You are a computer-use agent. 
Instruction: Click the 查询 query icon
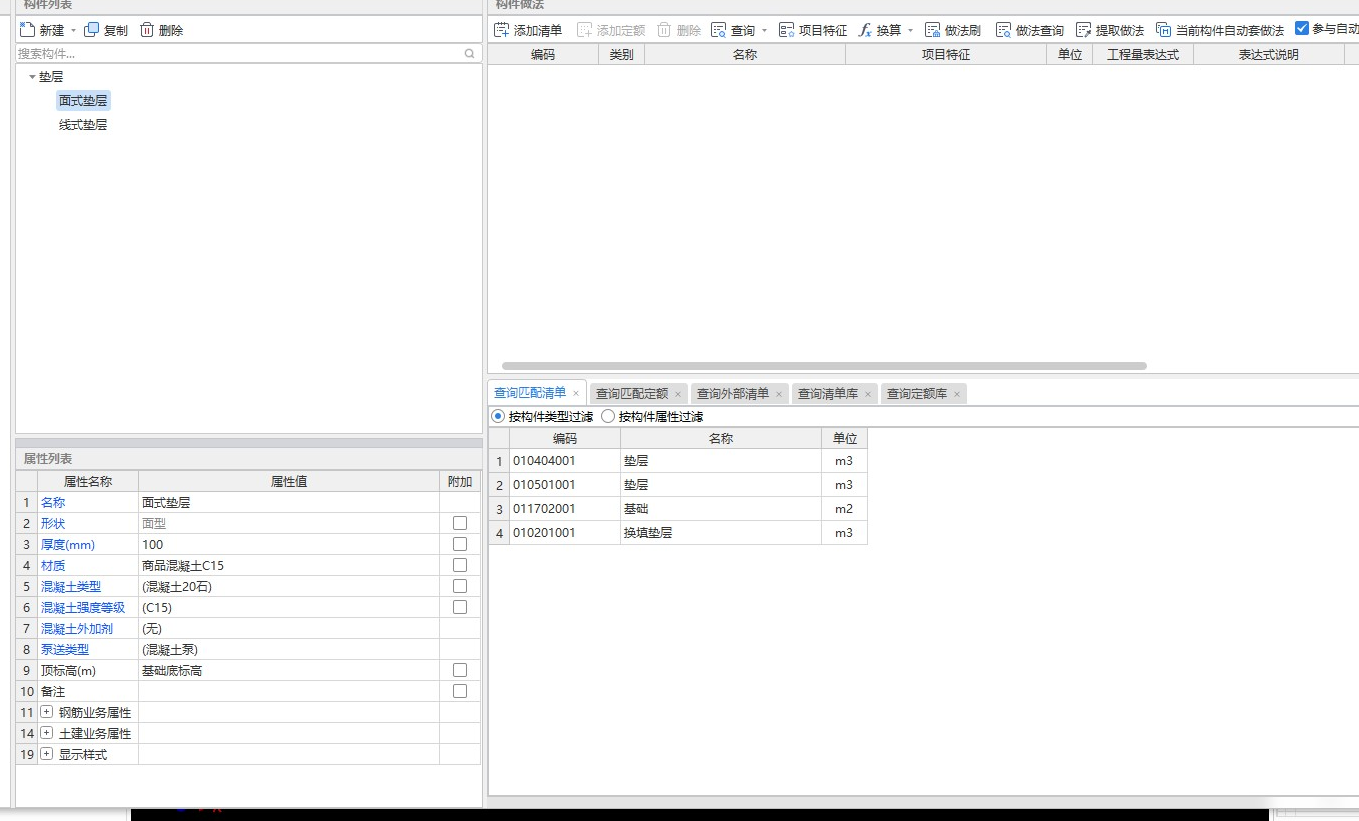tap(718, 30)
